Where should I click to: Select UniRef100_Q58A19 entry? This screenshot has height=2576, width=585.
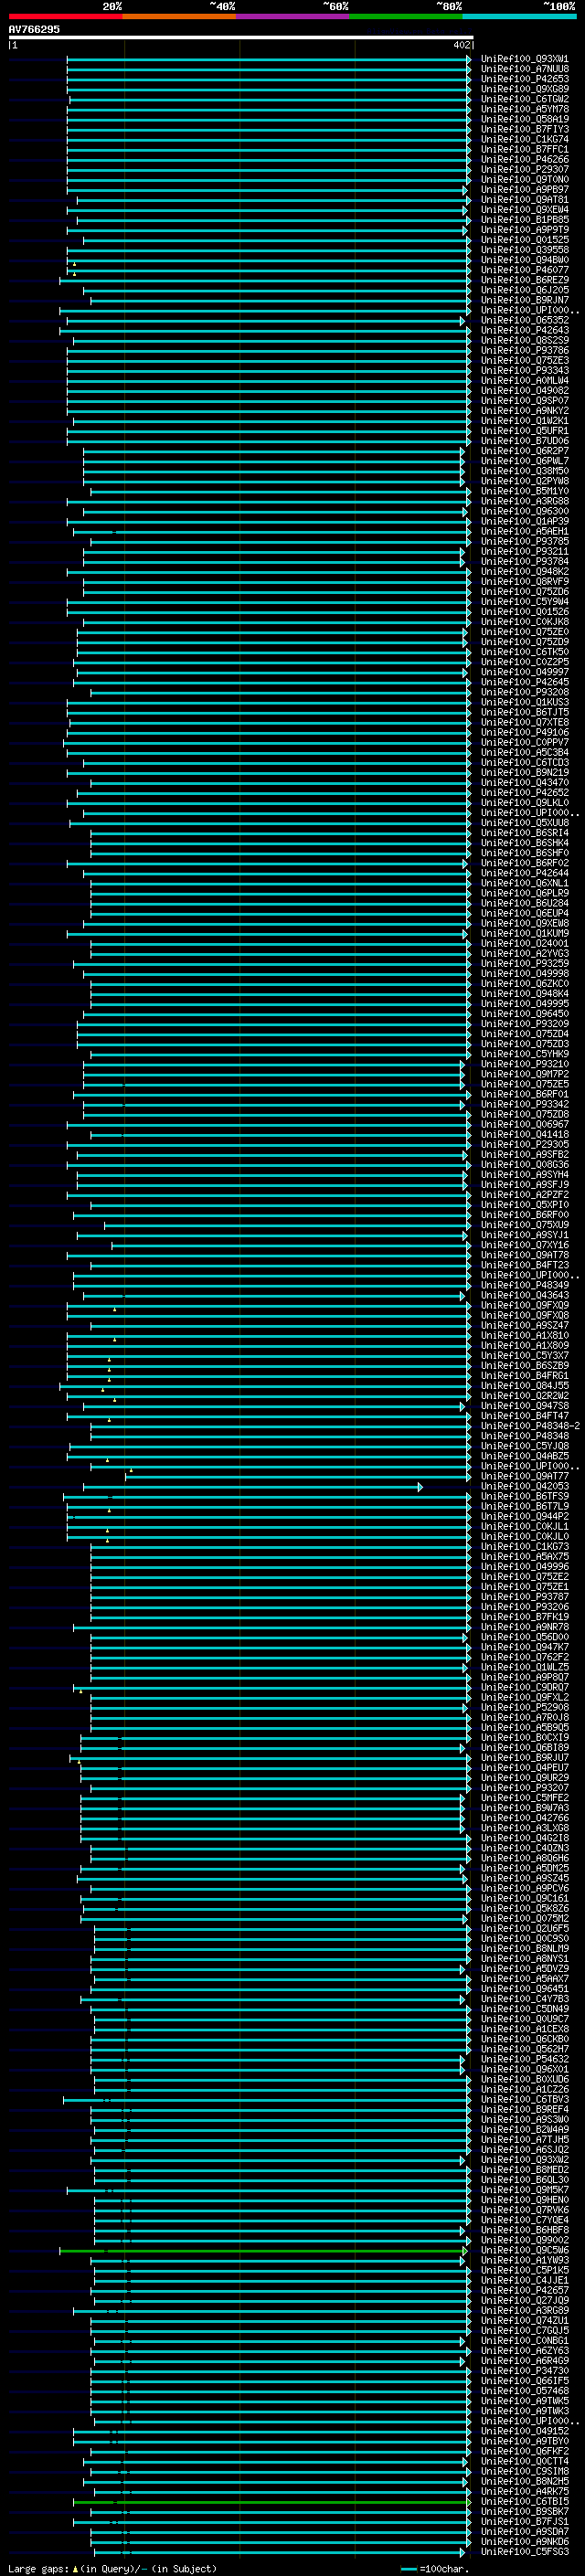click(525, 119)
